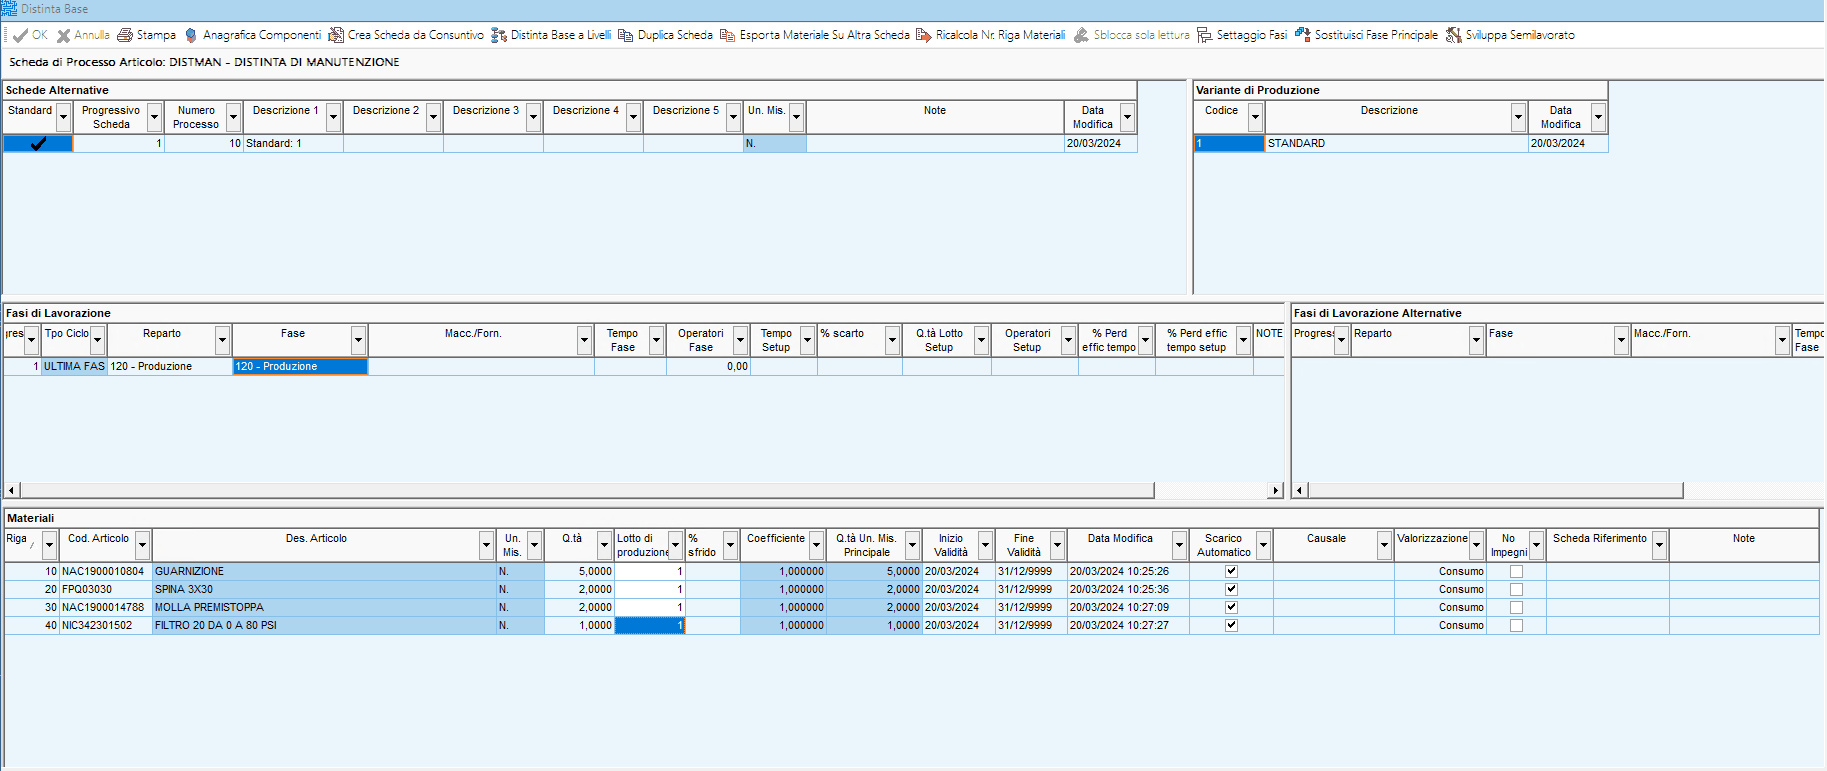Toggle Scarico Automatico for MOLLA PREMISTOPPA row
1827x771 pixels.
coord(1231,607)
